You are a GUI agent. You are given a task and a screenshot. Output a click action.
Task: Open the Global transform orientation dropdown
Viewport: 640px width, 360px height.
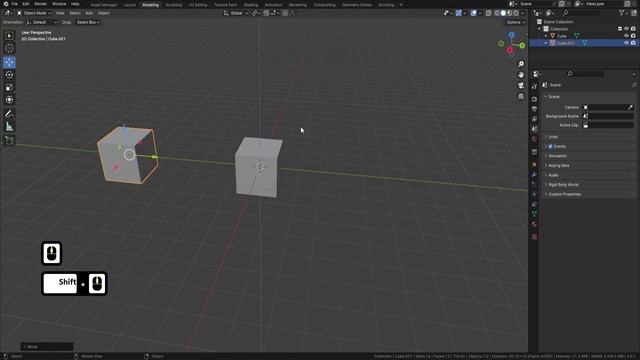(x=236, y=13)
